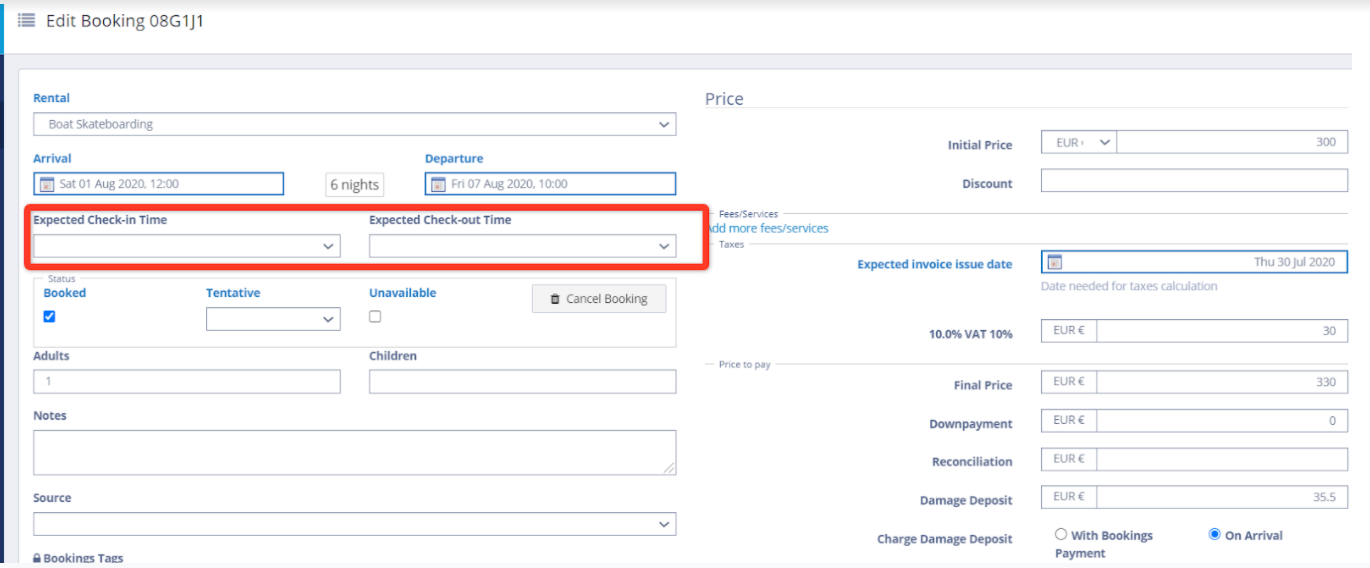
Task: Click the Expected invoice issue date label
Action: point(934,265)
